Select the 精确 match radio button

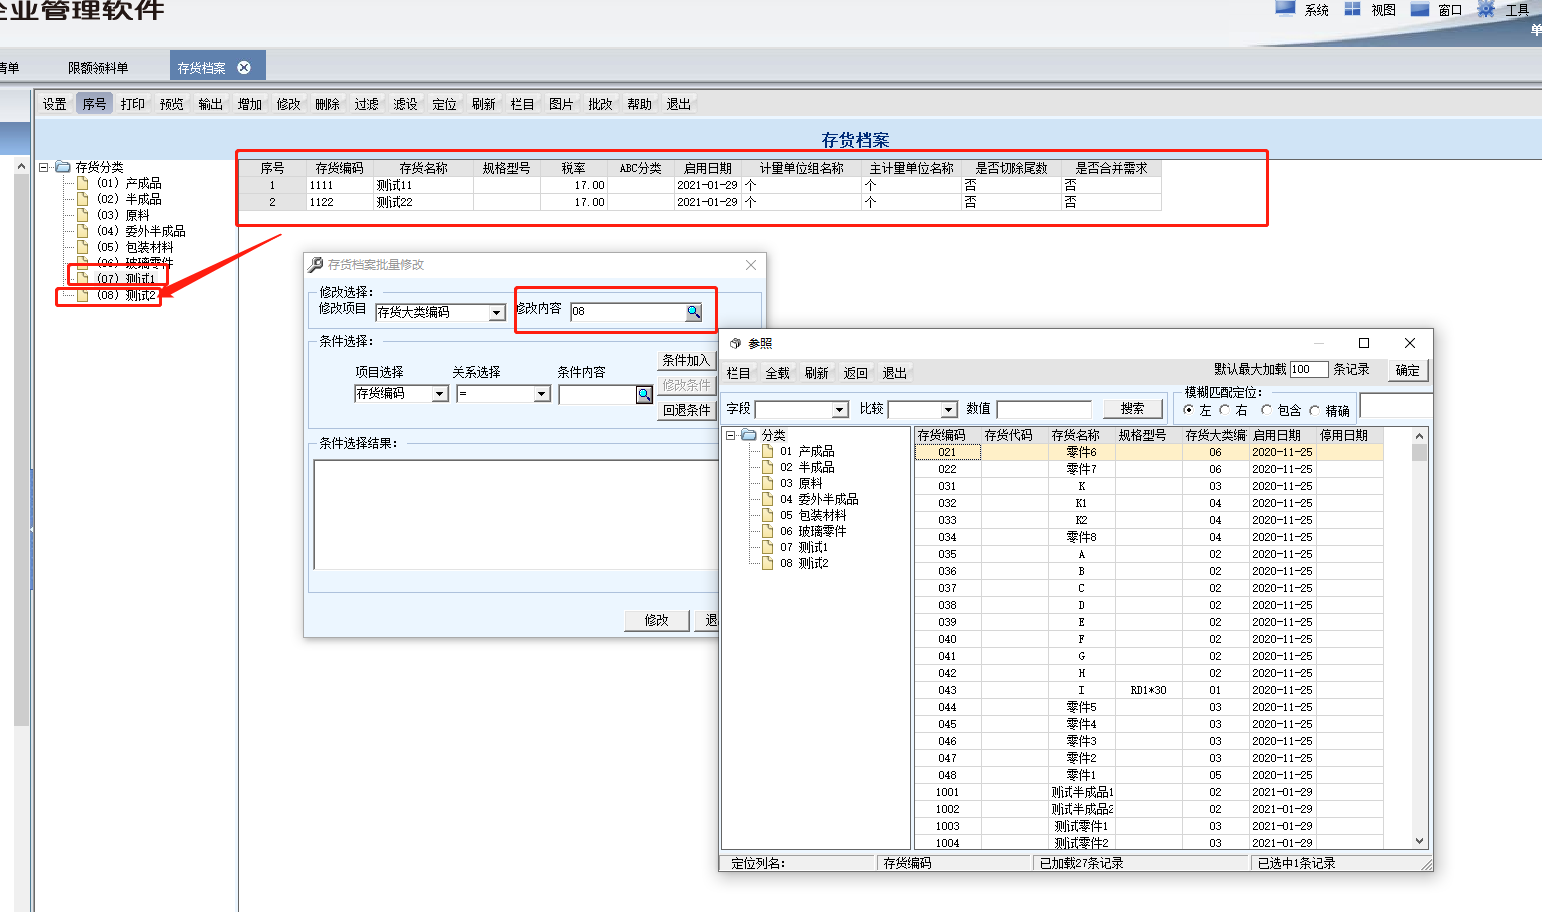(1315, 410)
